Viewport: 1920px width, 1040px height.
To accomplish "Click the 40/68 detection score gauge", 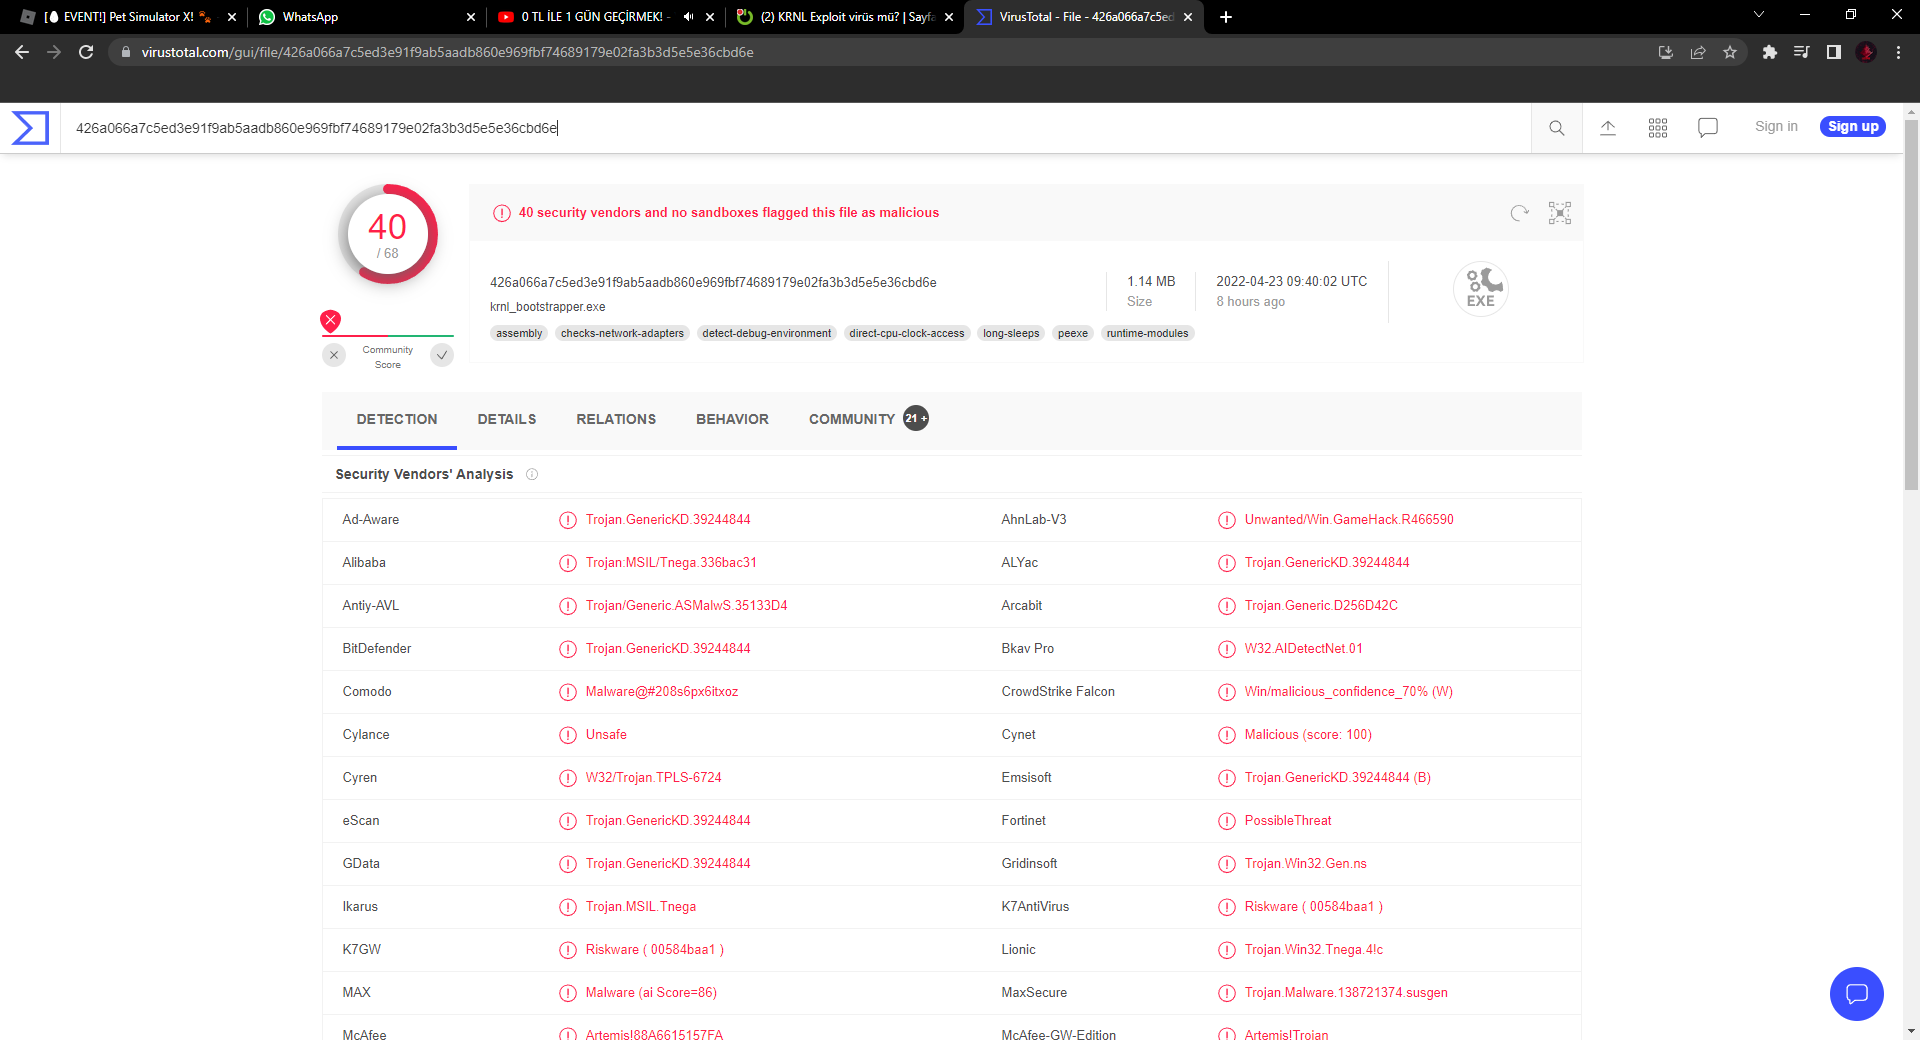I will click(388, 234).
